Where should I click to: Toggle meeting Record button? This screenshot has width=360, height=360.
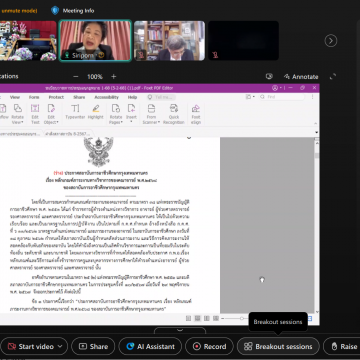tap(210, 347)
